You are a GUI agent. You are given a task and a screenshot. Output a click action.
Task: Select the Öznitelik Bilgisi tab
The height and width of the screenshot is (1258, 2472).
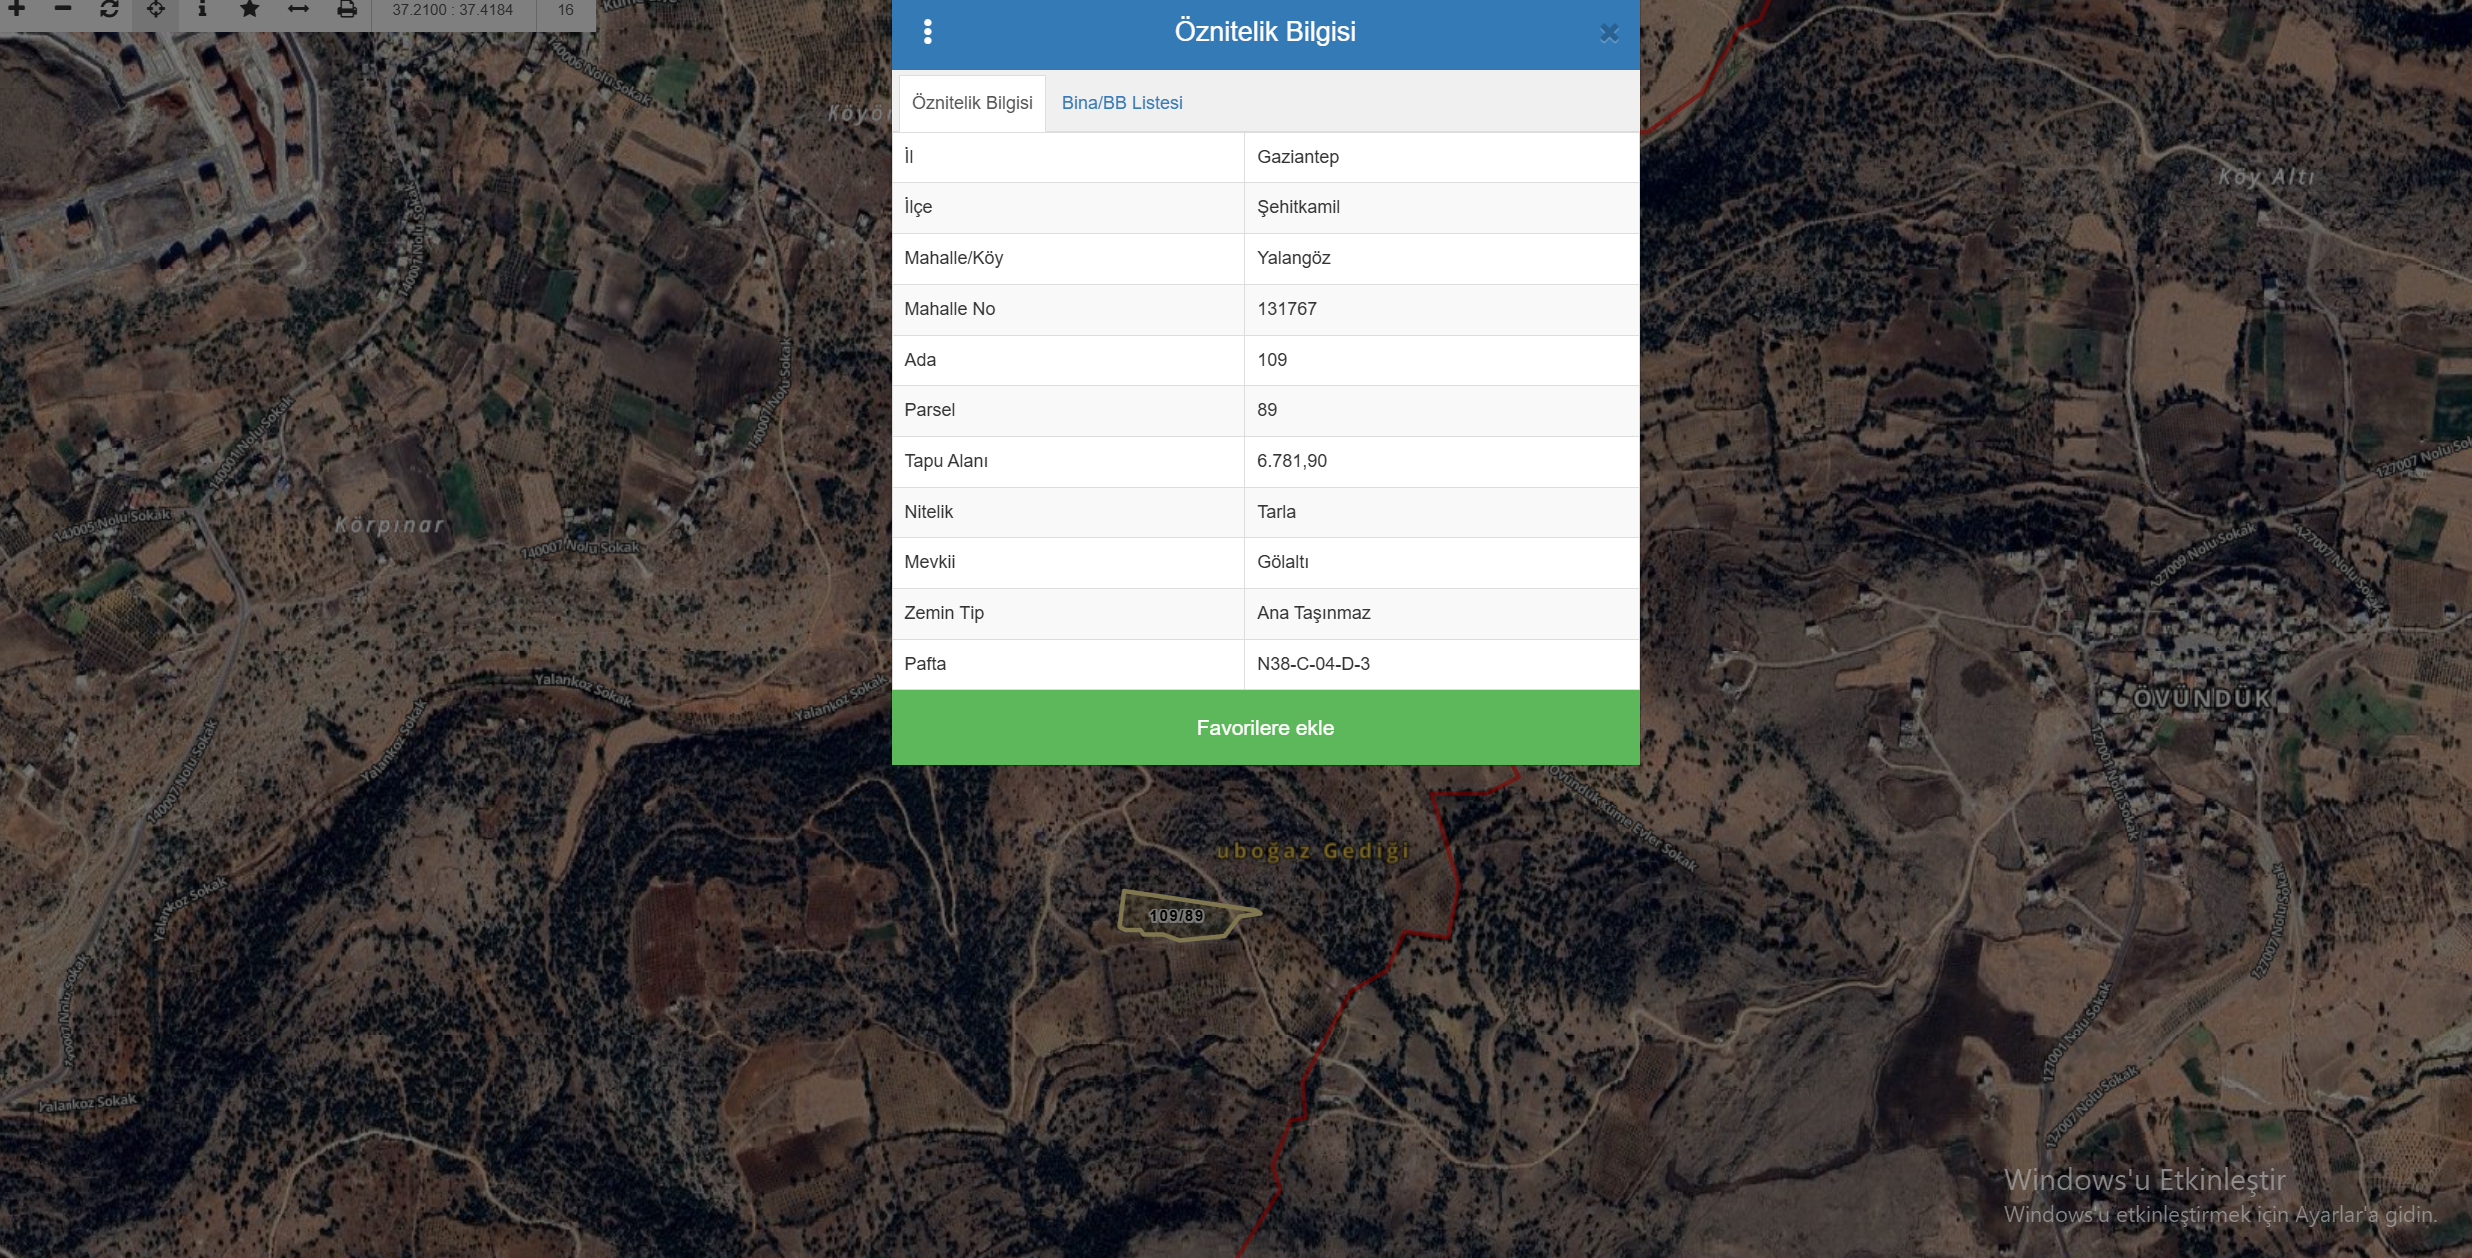pos(972,103)
